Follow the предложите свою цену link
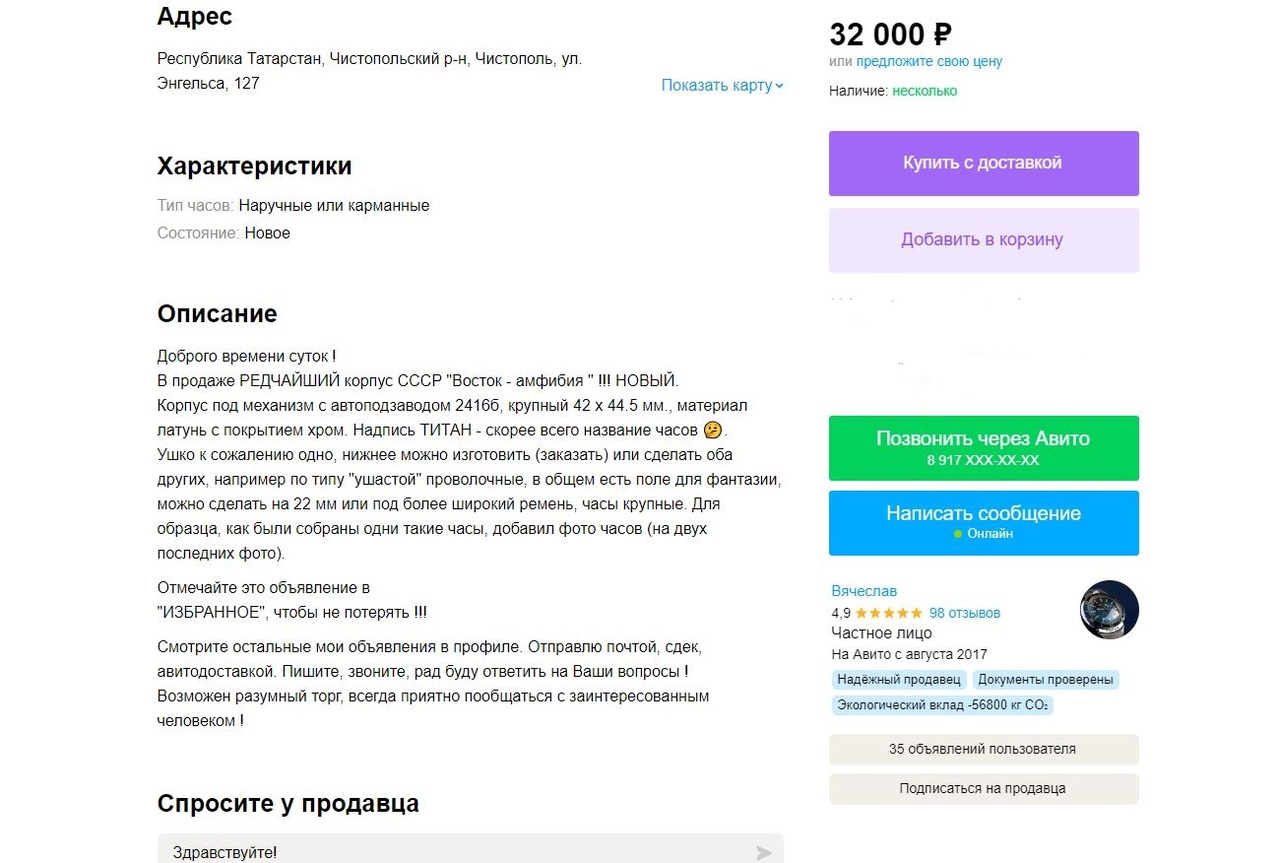Image resolution: width=1280 pixels, height=863 pixels. (x=929, y=61)
